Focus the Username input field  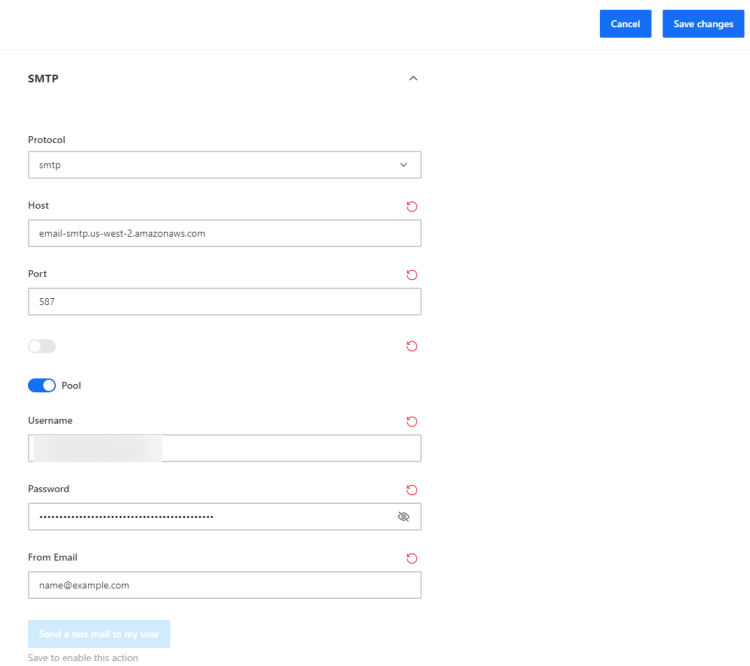[x=225, y=448]
